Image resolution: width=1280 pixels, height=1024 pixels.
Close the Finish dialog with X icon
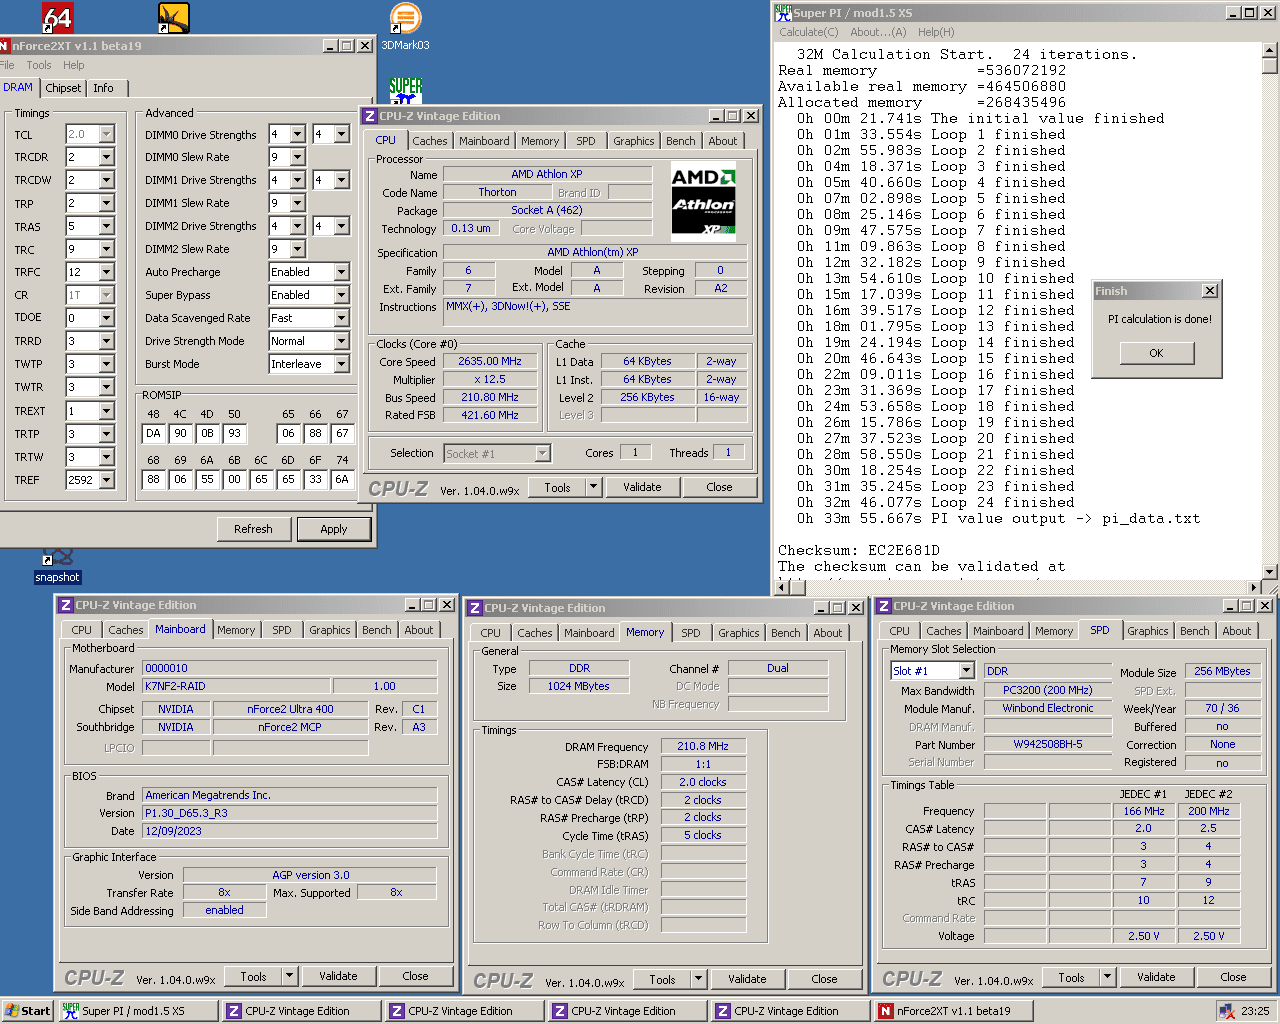[x=1209, y=291]
